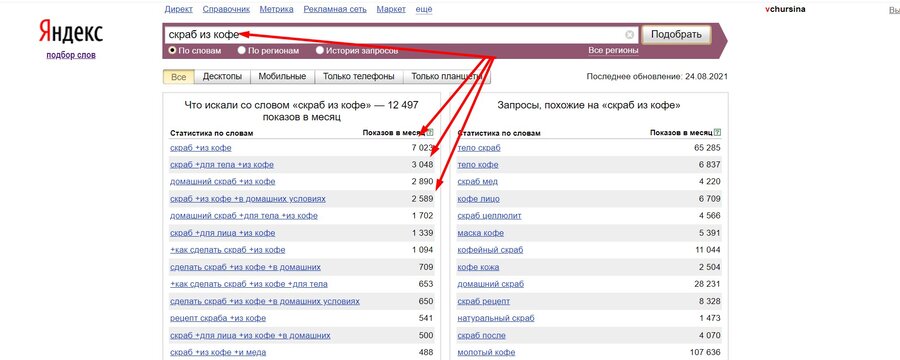The image size is (900, 360).
Task: Open query 'скраб +из кофе +и меда'
Action: click(218, 353)
